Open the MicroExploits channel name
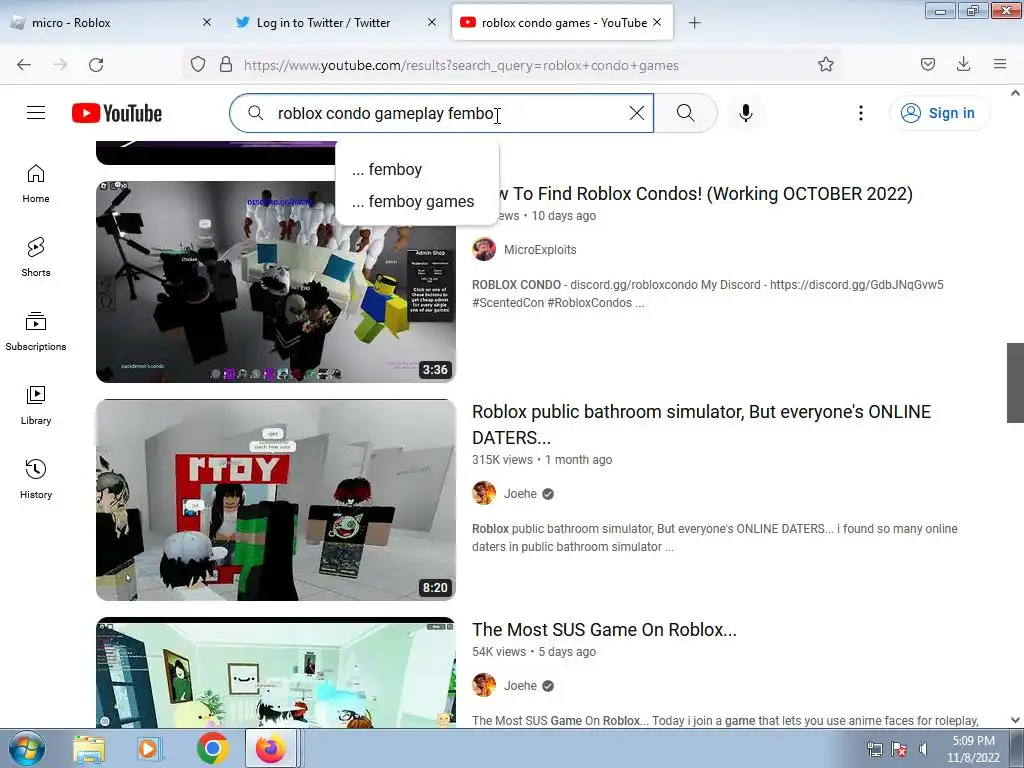The width and height of the screenshot is (1024, 768). (x=540, y=249)
